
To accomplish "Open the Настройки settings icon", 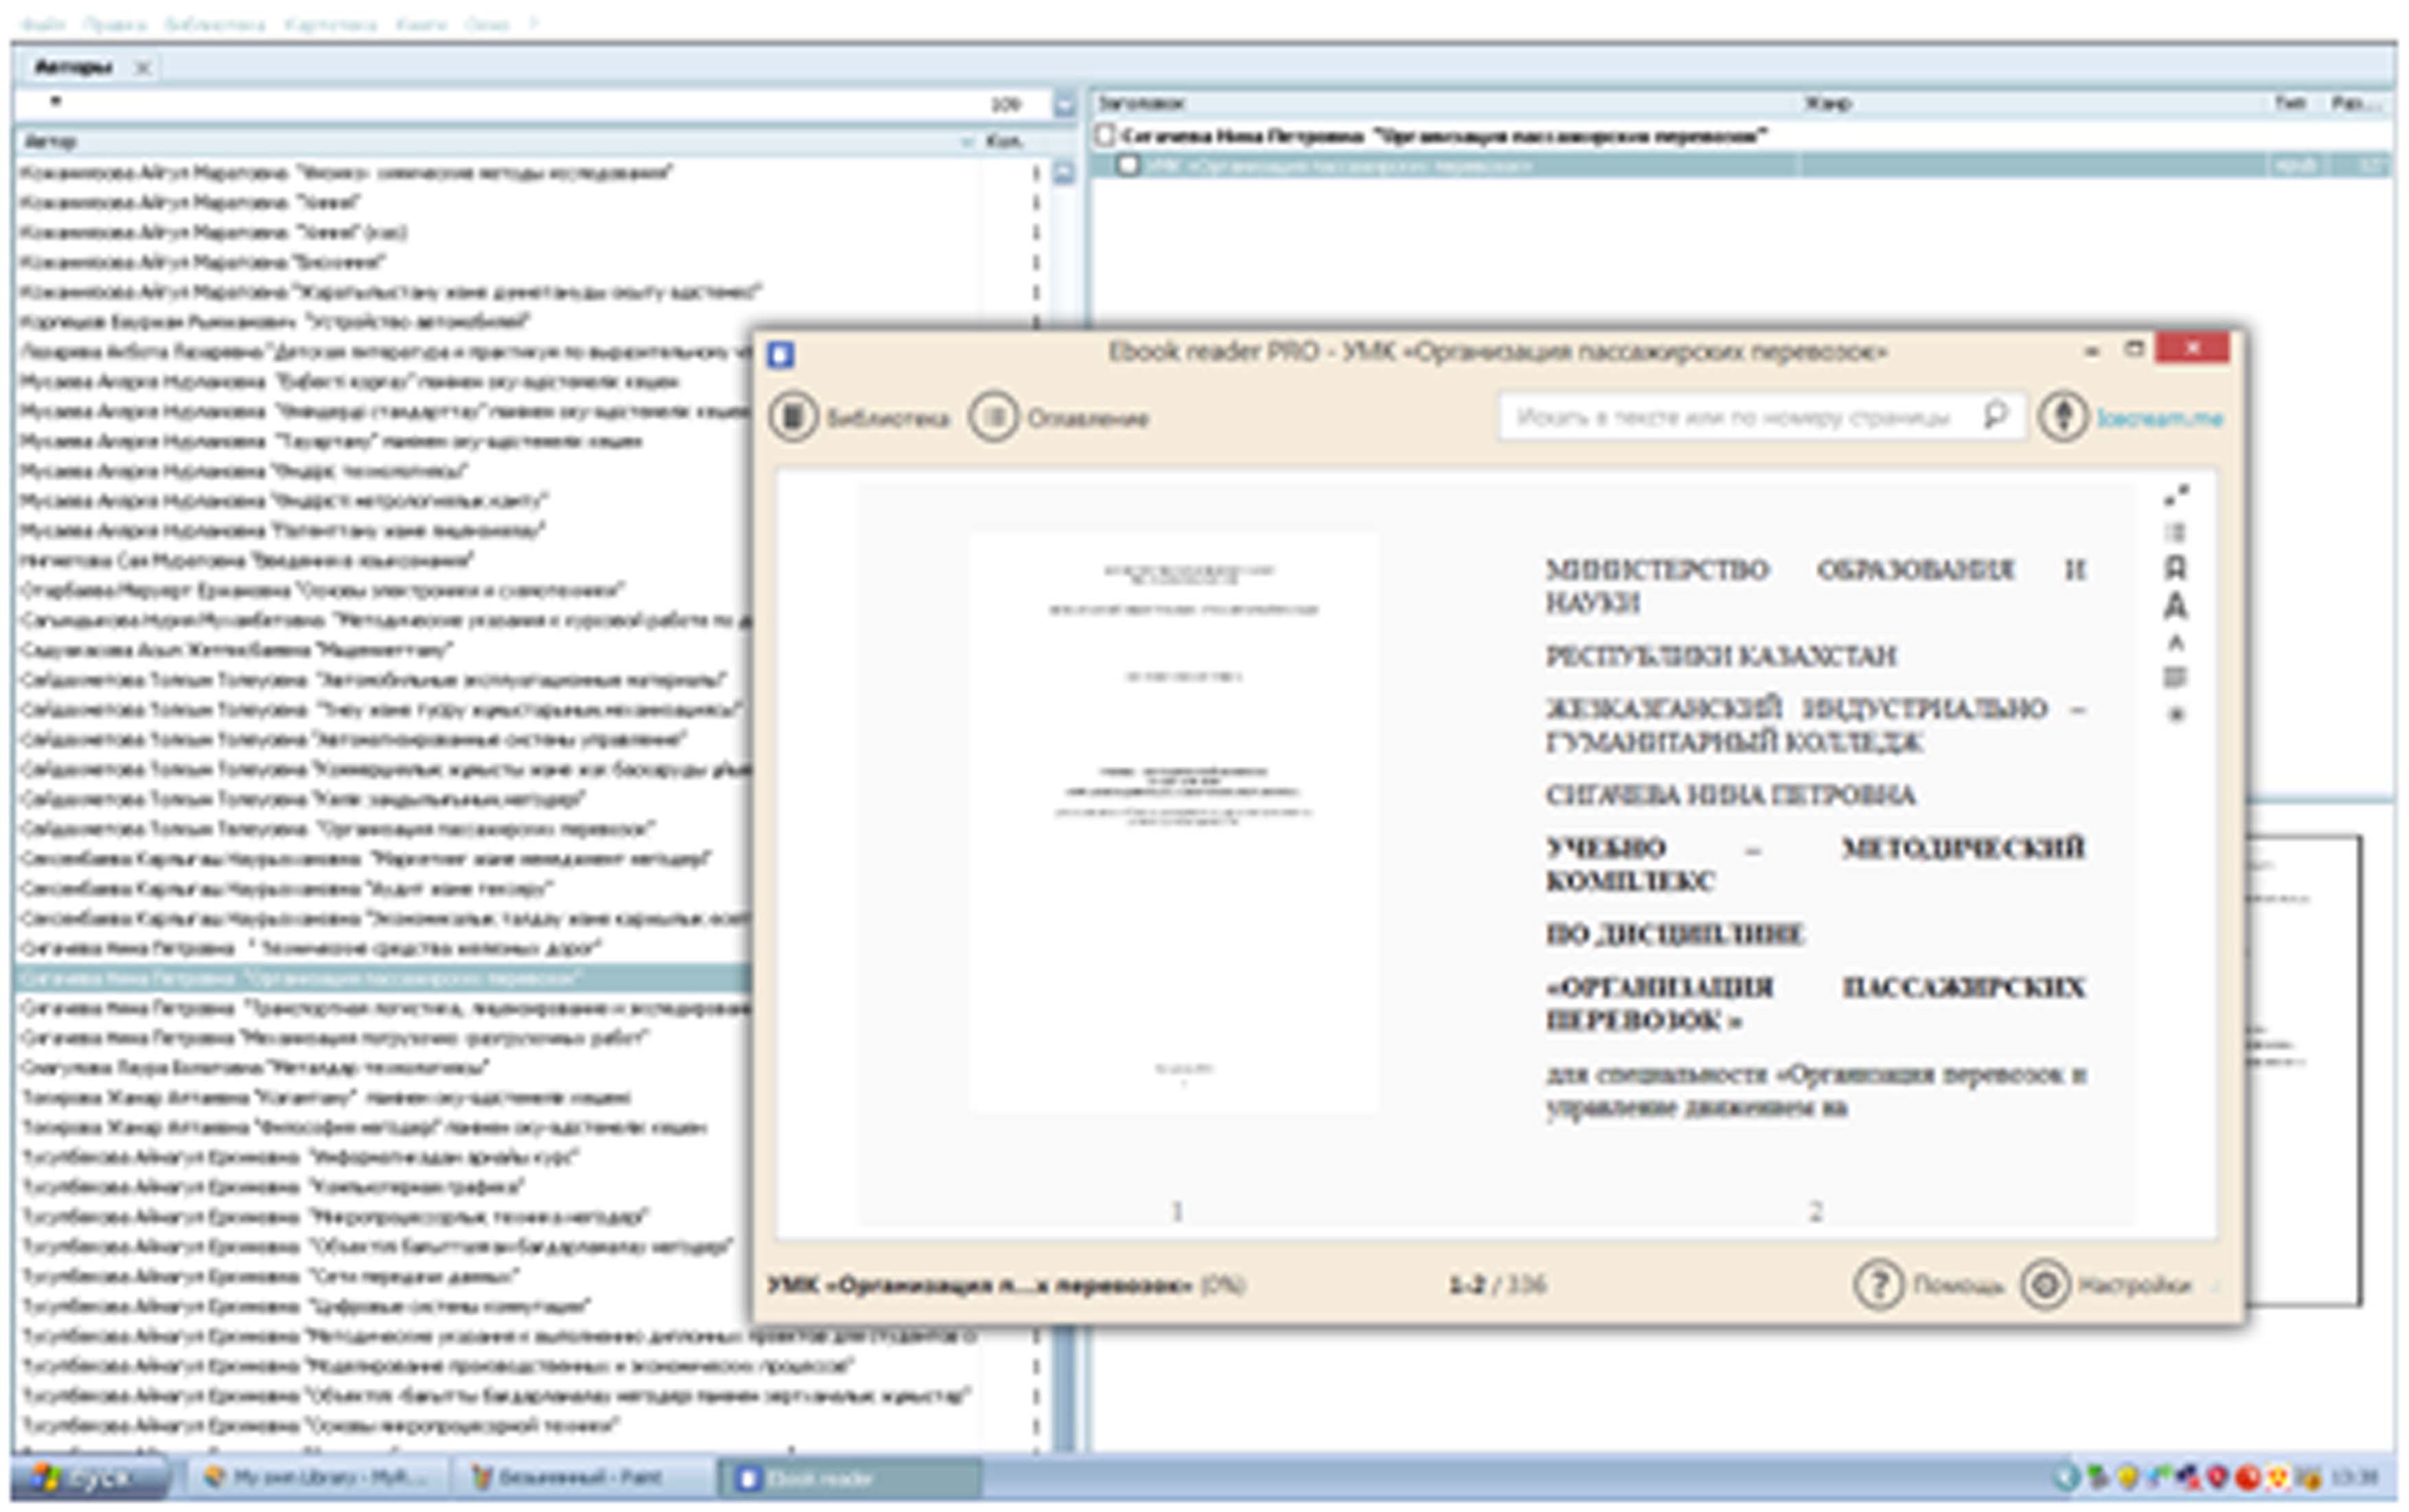I will (x=2045, y=1284).
